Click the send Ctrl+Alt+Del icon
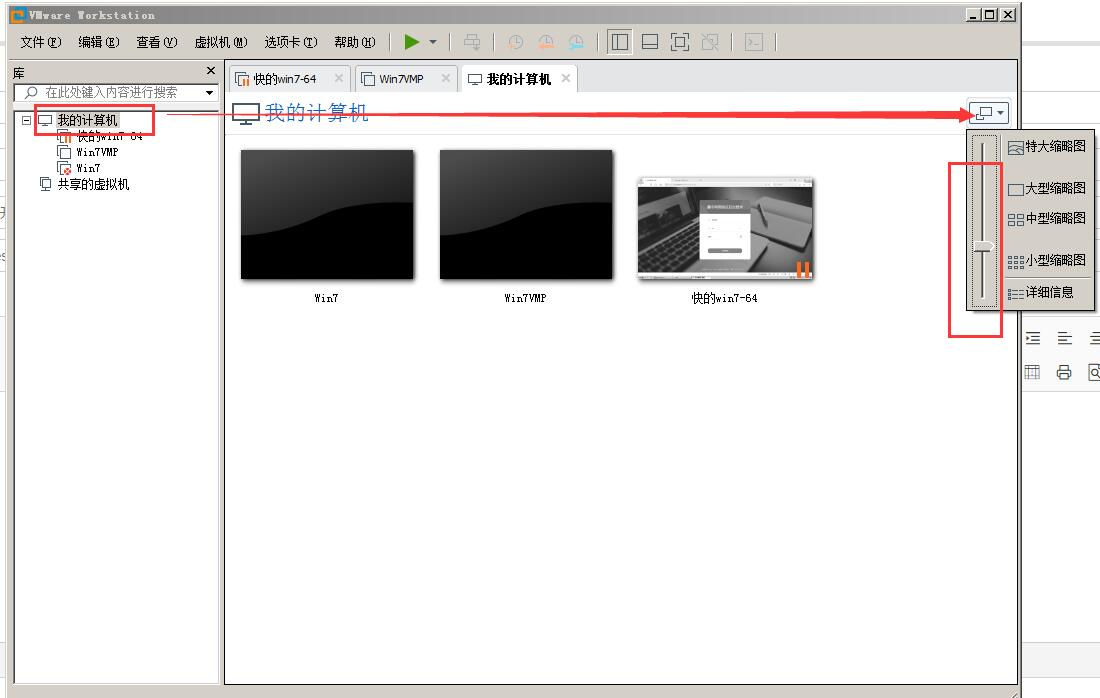Image resolution: width=1100 pixels, height=698 pixels. click(x=472, y=42)
